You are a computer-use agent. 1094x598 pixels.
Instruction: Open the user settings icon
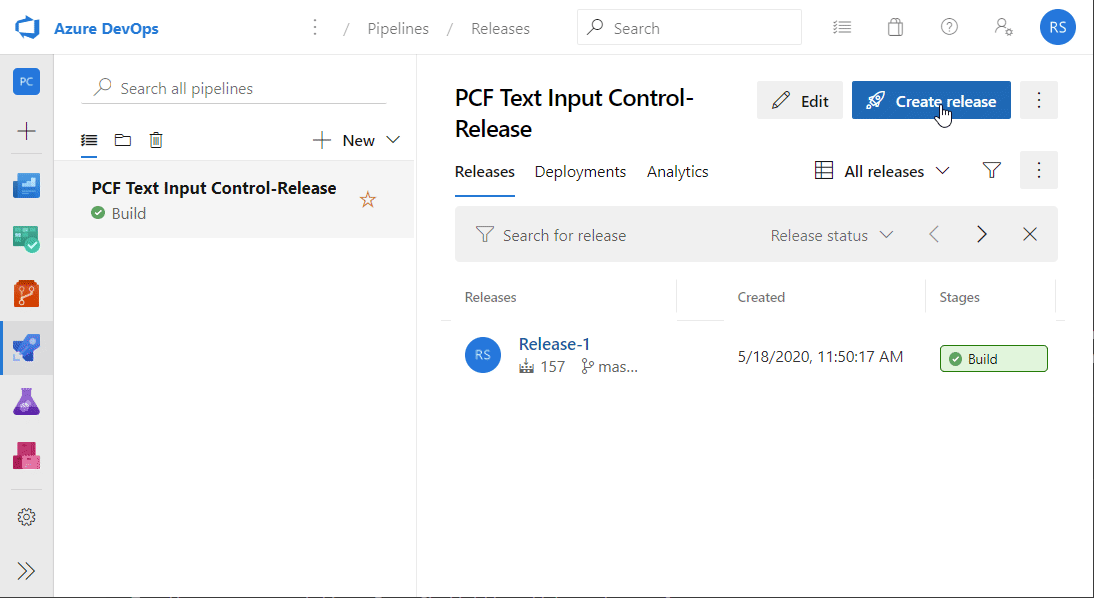1003,27
